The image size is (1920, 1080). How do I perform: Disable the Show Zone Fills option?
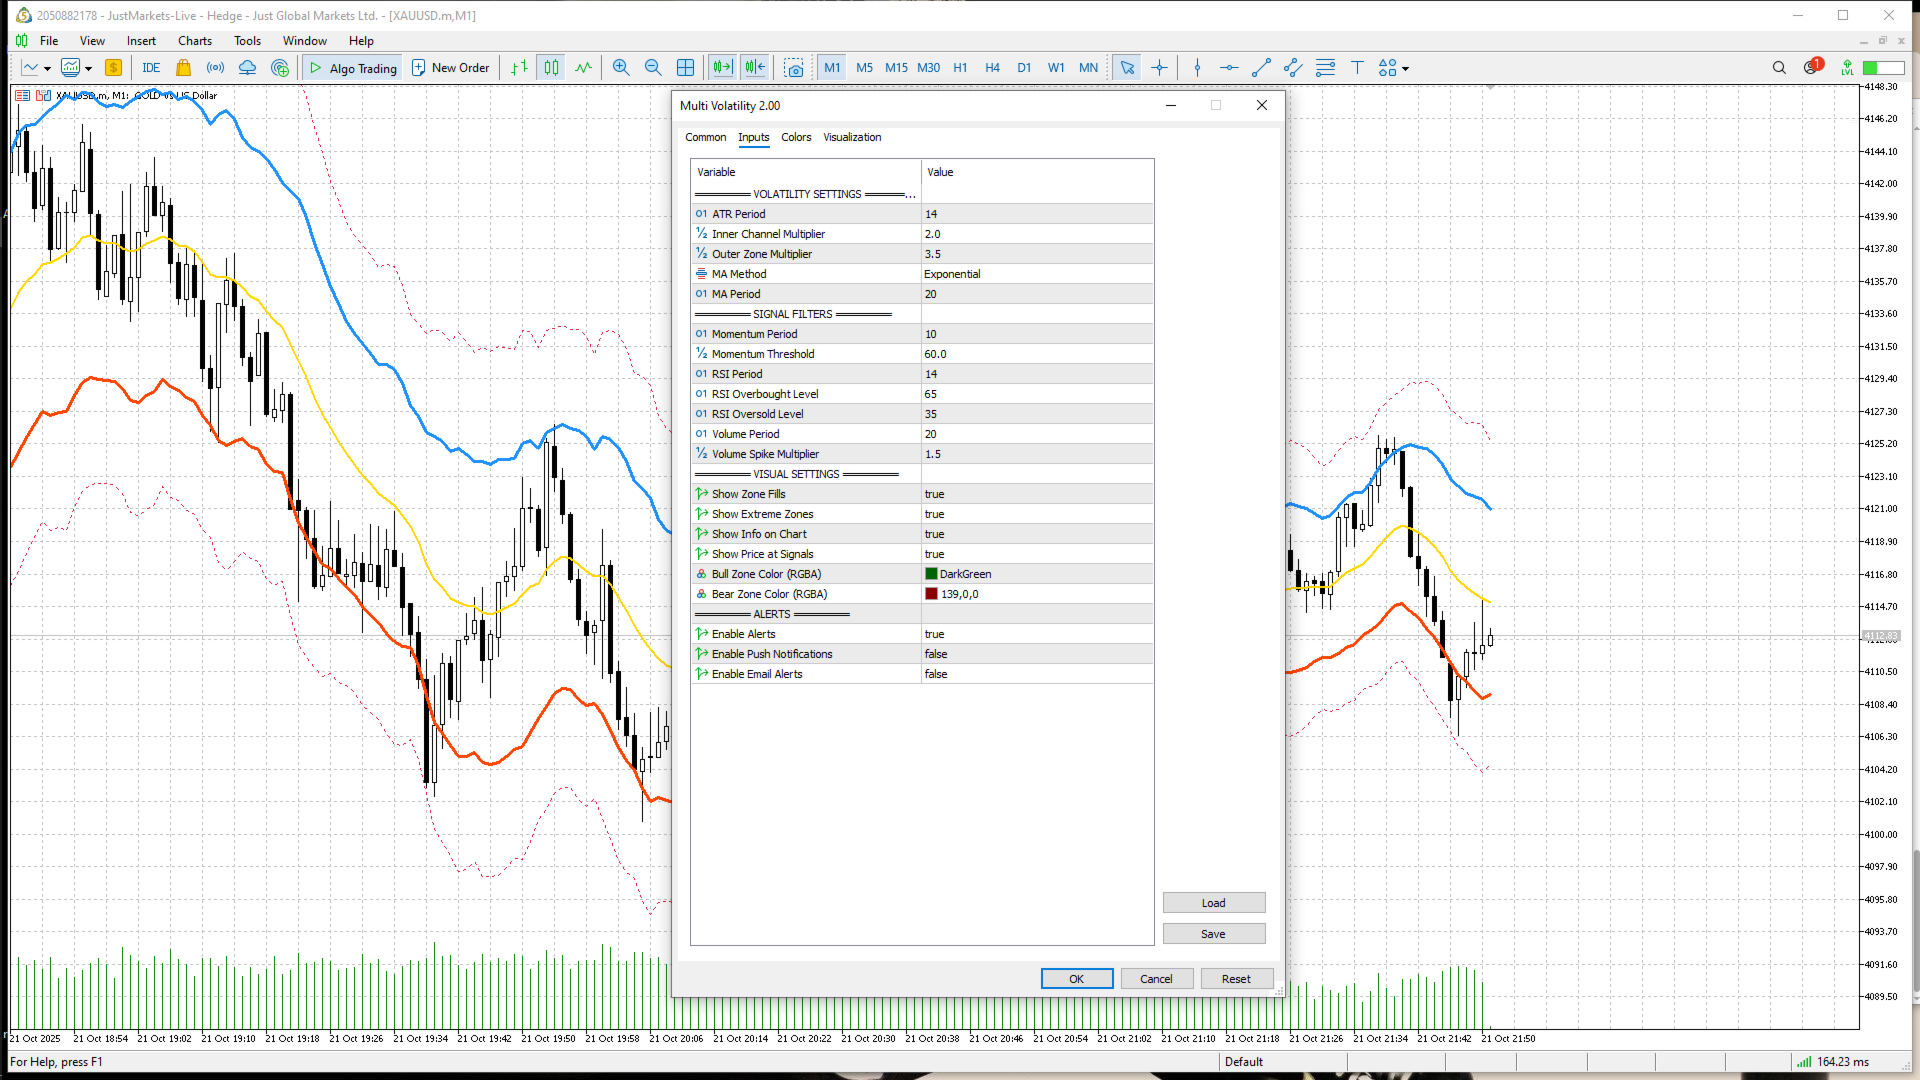tap(1037, 493)
